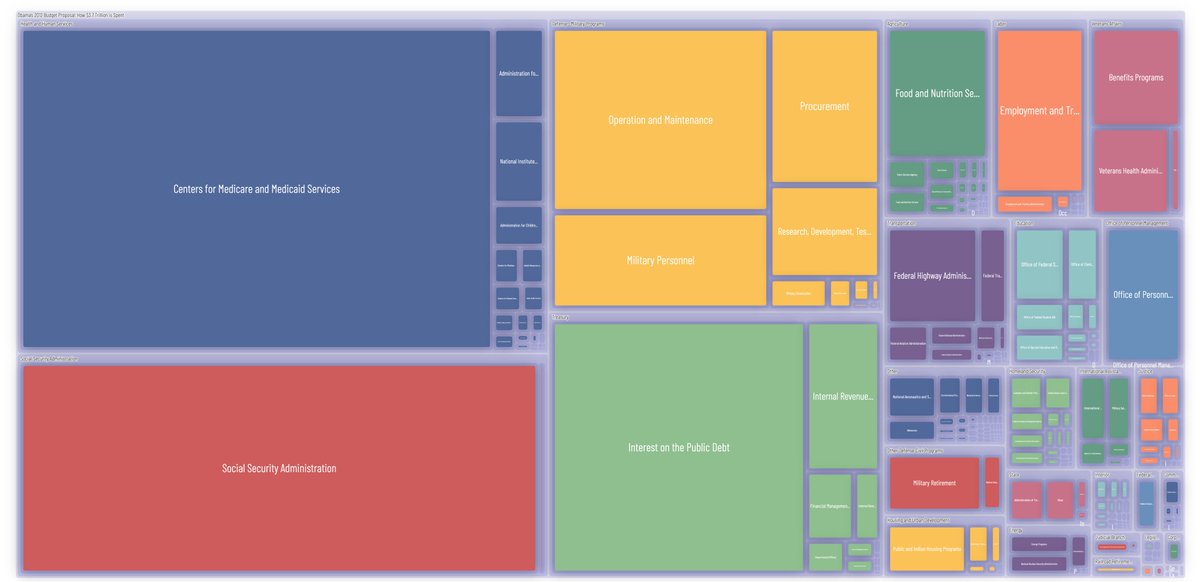Click the Treasury section label
1200x582 pixels.
(x=560, y=316)
